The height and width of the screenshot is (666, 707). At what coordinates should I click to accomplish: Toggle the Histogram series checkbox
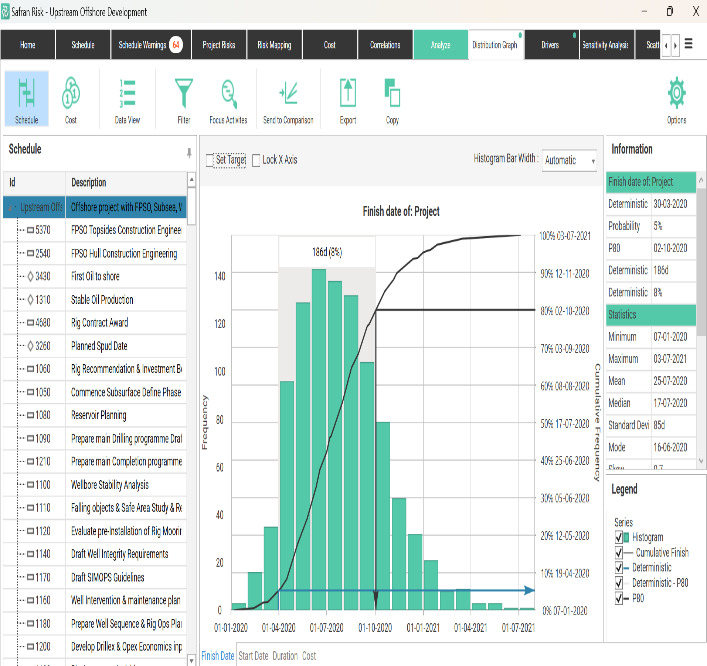coord(619,537)
